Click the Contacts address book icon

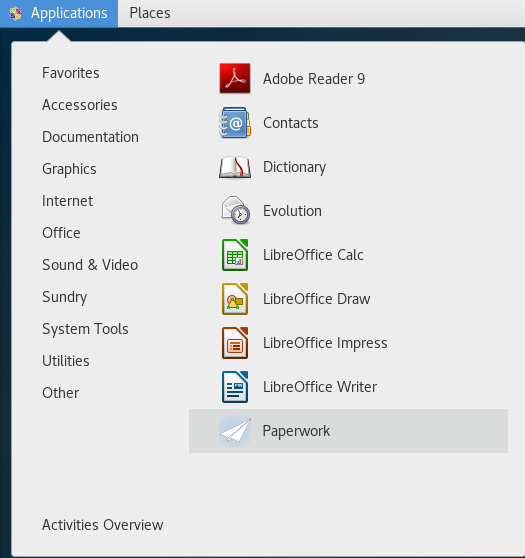point(235,123)
